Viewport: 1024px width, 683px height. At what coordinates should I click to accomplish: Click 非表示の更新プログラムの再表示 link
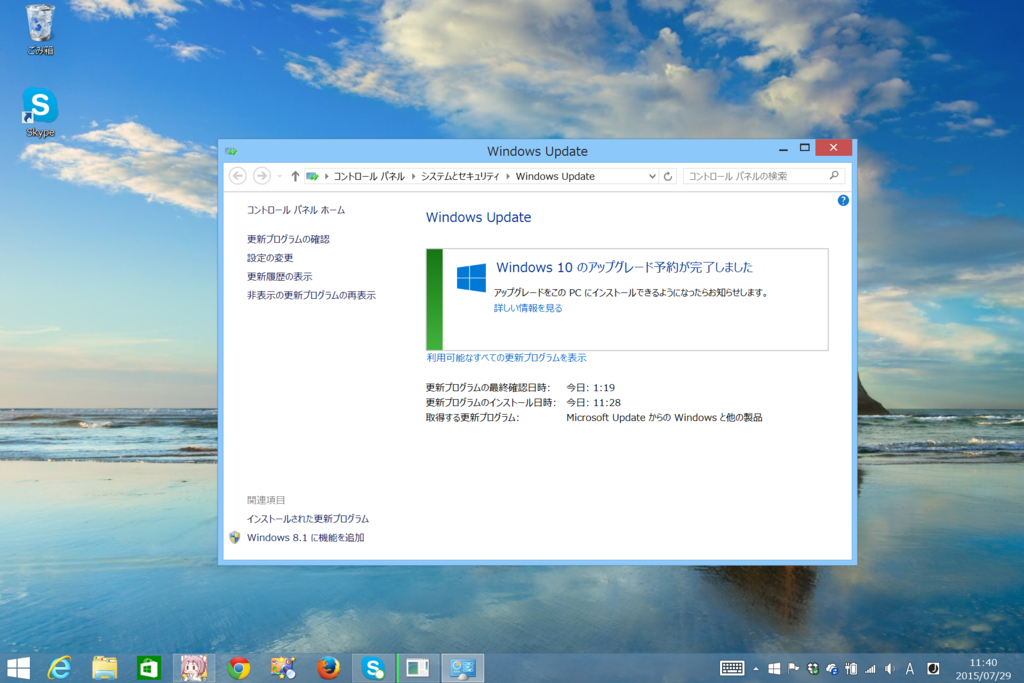(x=311, y=295)
